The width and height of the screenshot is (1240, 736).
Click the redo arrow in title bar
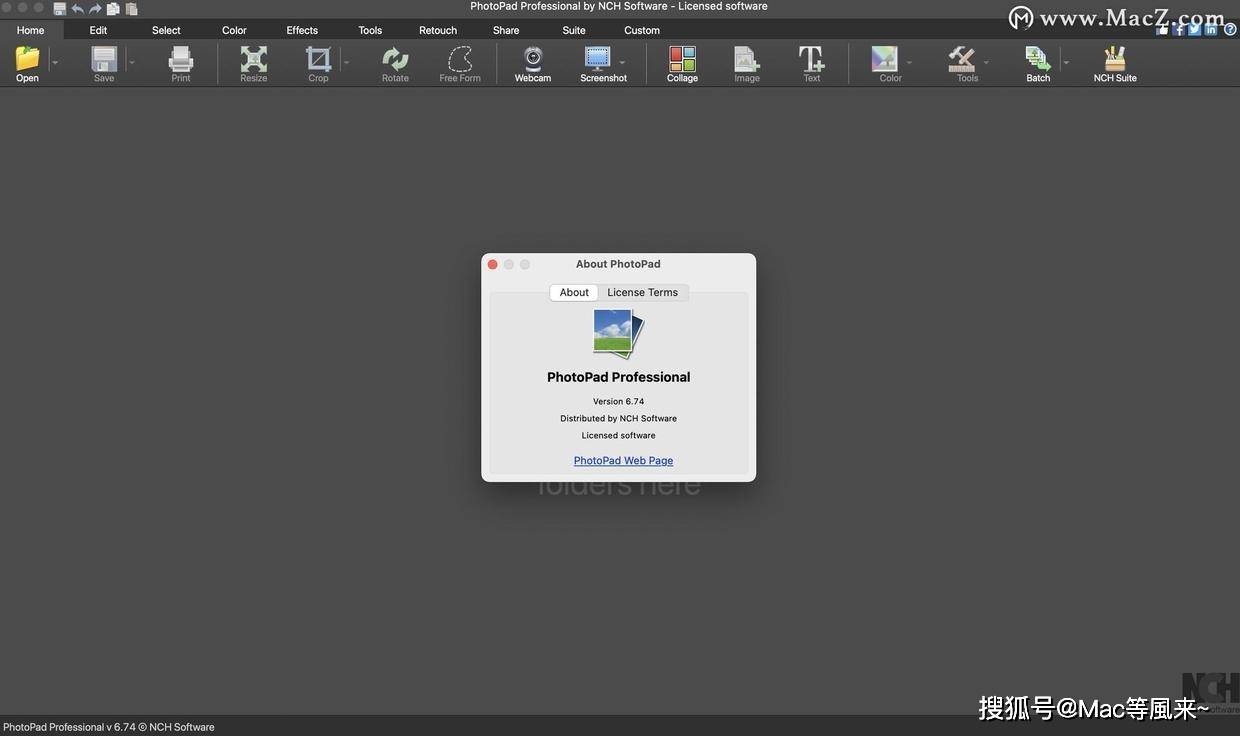(96, 8)
